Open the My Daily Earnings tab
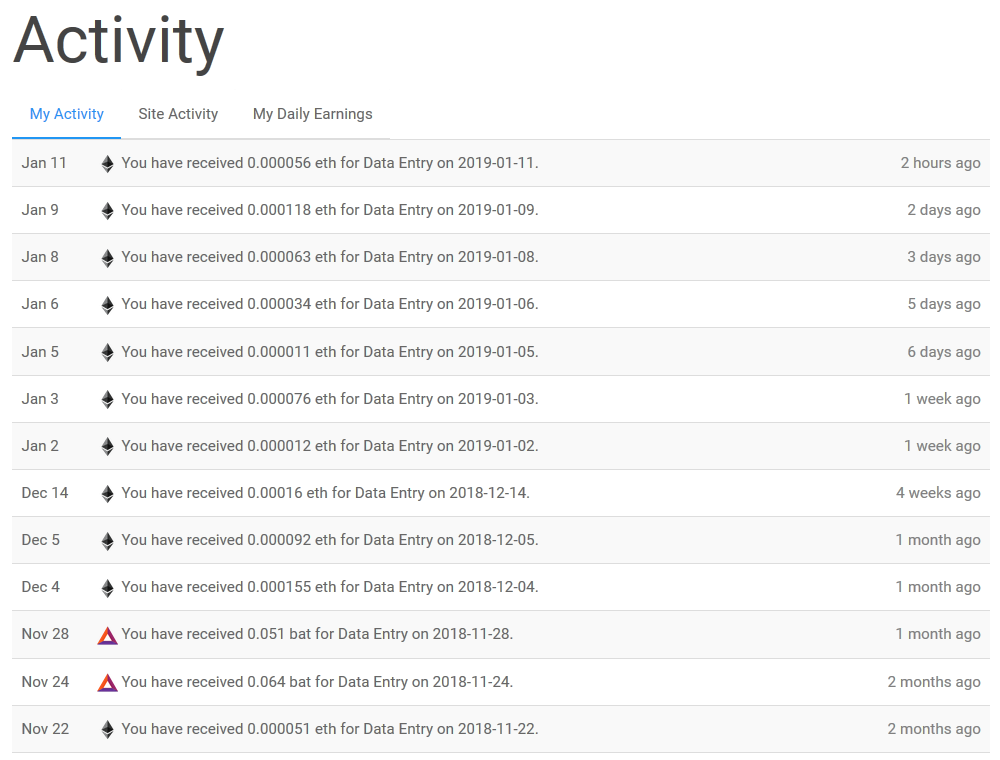Image resolution: width=1000 pixels, height=760 pixels. (312, 114)
